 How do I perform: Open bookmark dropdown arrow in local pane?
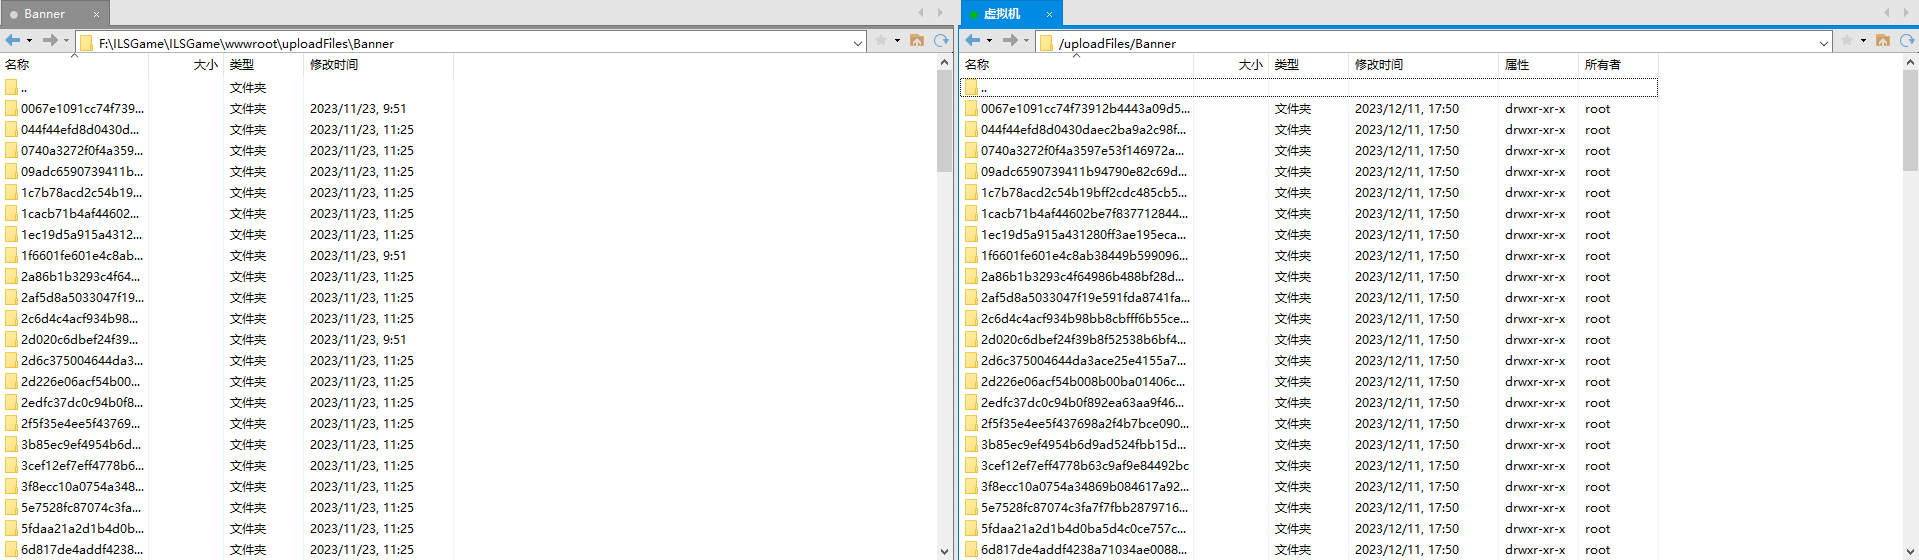click(x=897, y=41)
